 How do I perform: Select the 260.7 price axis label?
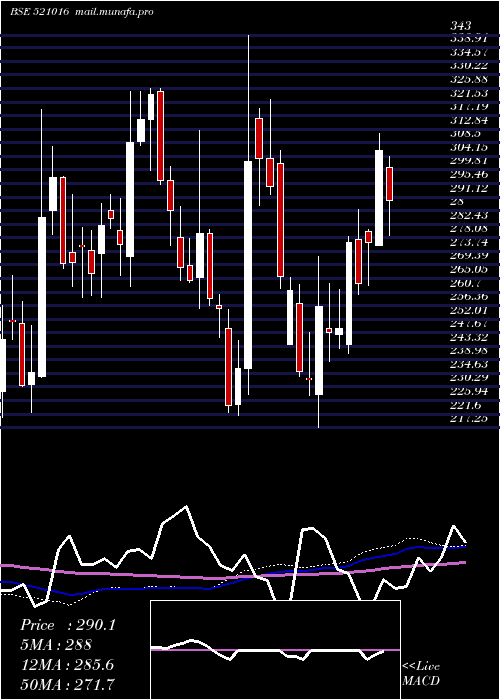465,283
